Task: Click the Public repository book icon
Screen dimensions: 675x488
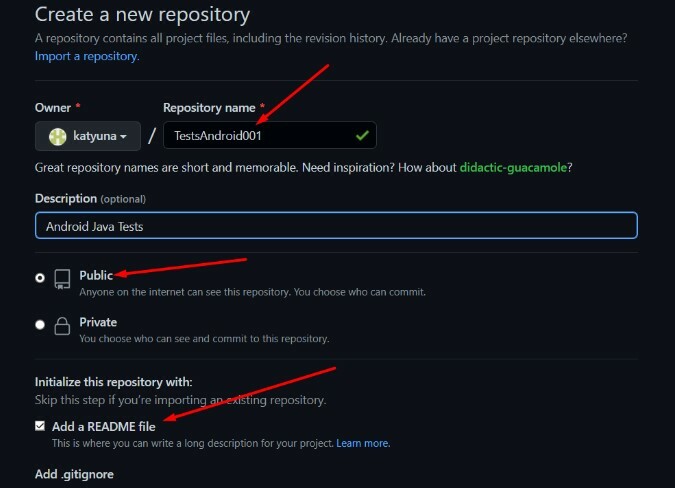Action: [62, 279]
